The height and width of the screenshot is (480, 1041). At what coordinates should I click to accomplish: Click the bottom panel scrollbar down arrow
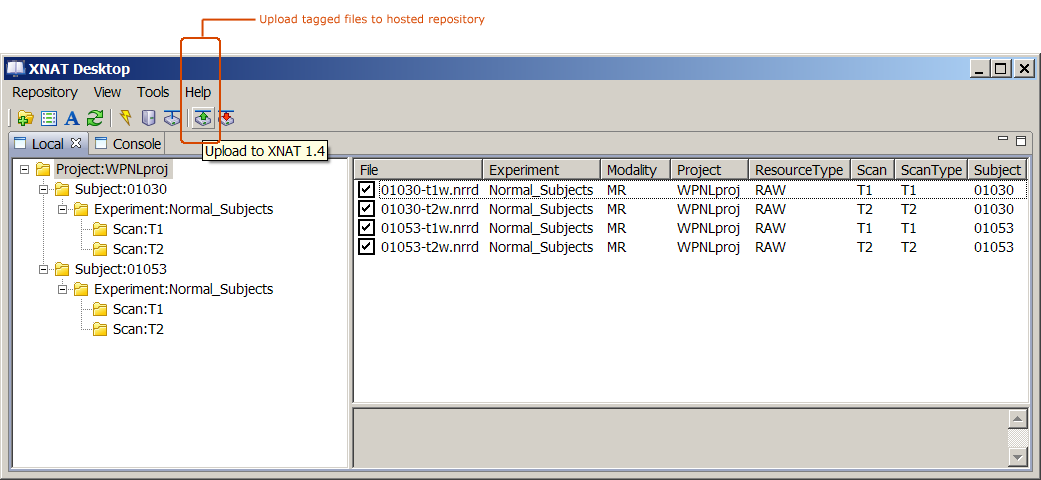point(1017,456)
